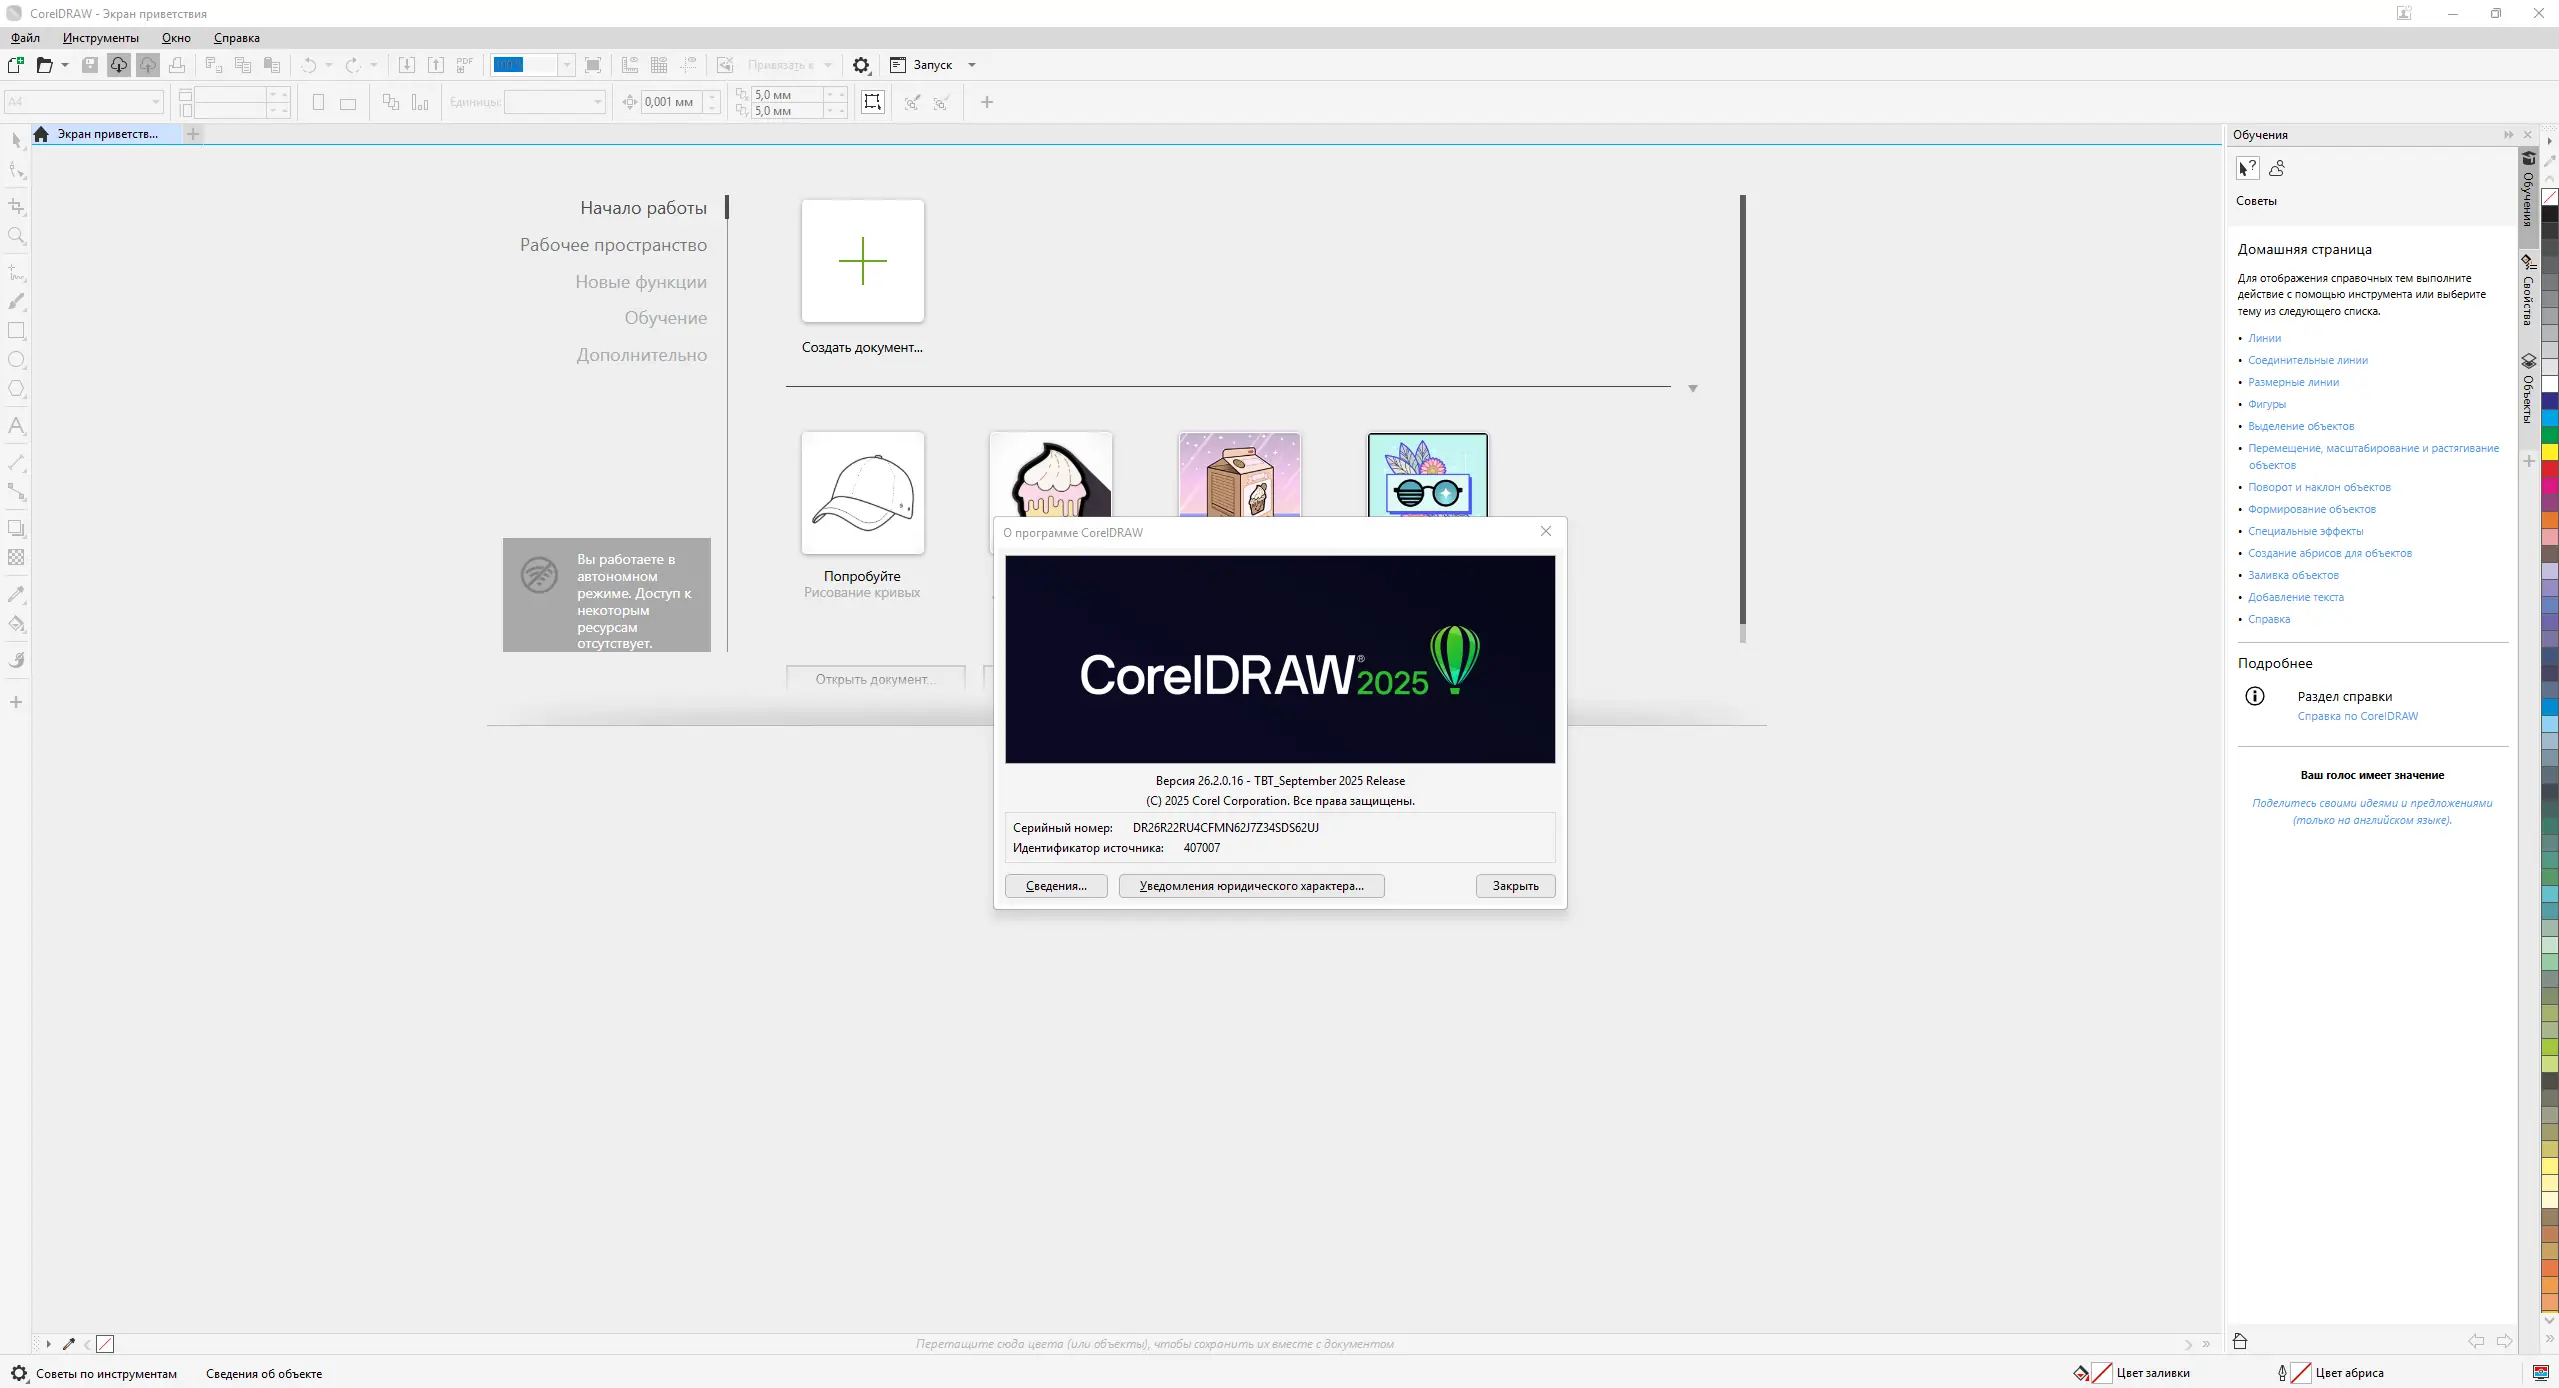Toggle treat all objects as filled
The image size is (2559, 1388).
pyautogui.click(x=873, y=102)
